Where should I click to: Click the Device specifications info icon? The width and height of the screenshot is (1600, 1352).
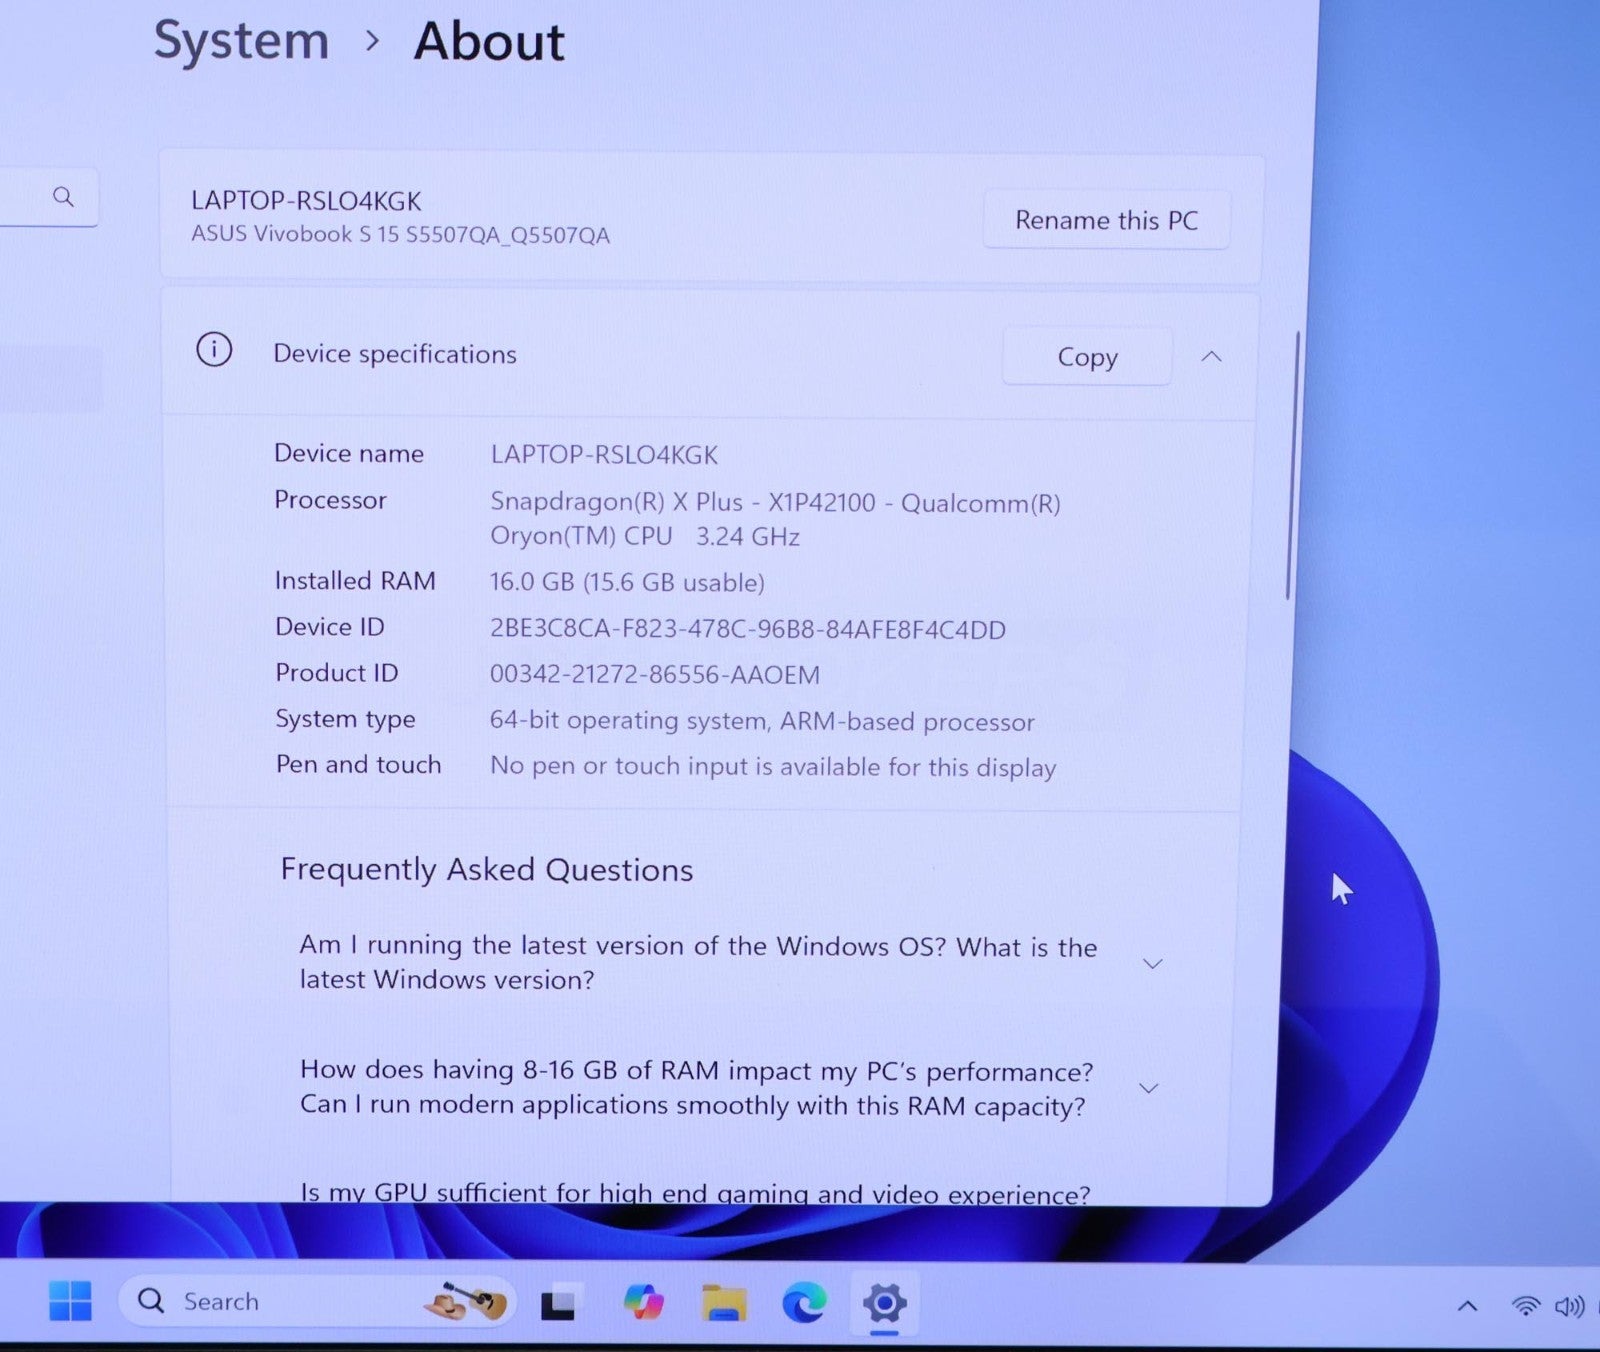tap(214, 350)
